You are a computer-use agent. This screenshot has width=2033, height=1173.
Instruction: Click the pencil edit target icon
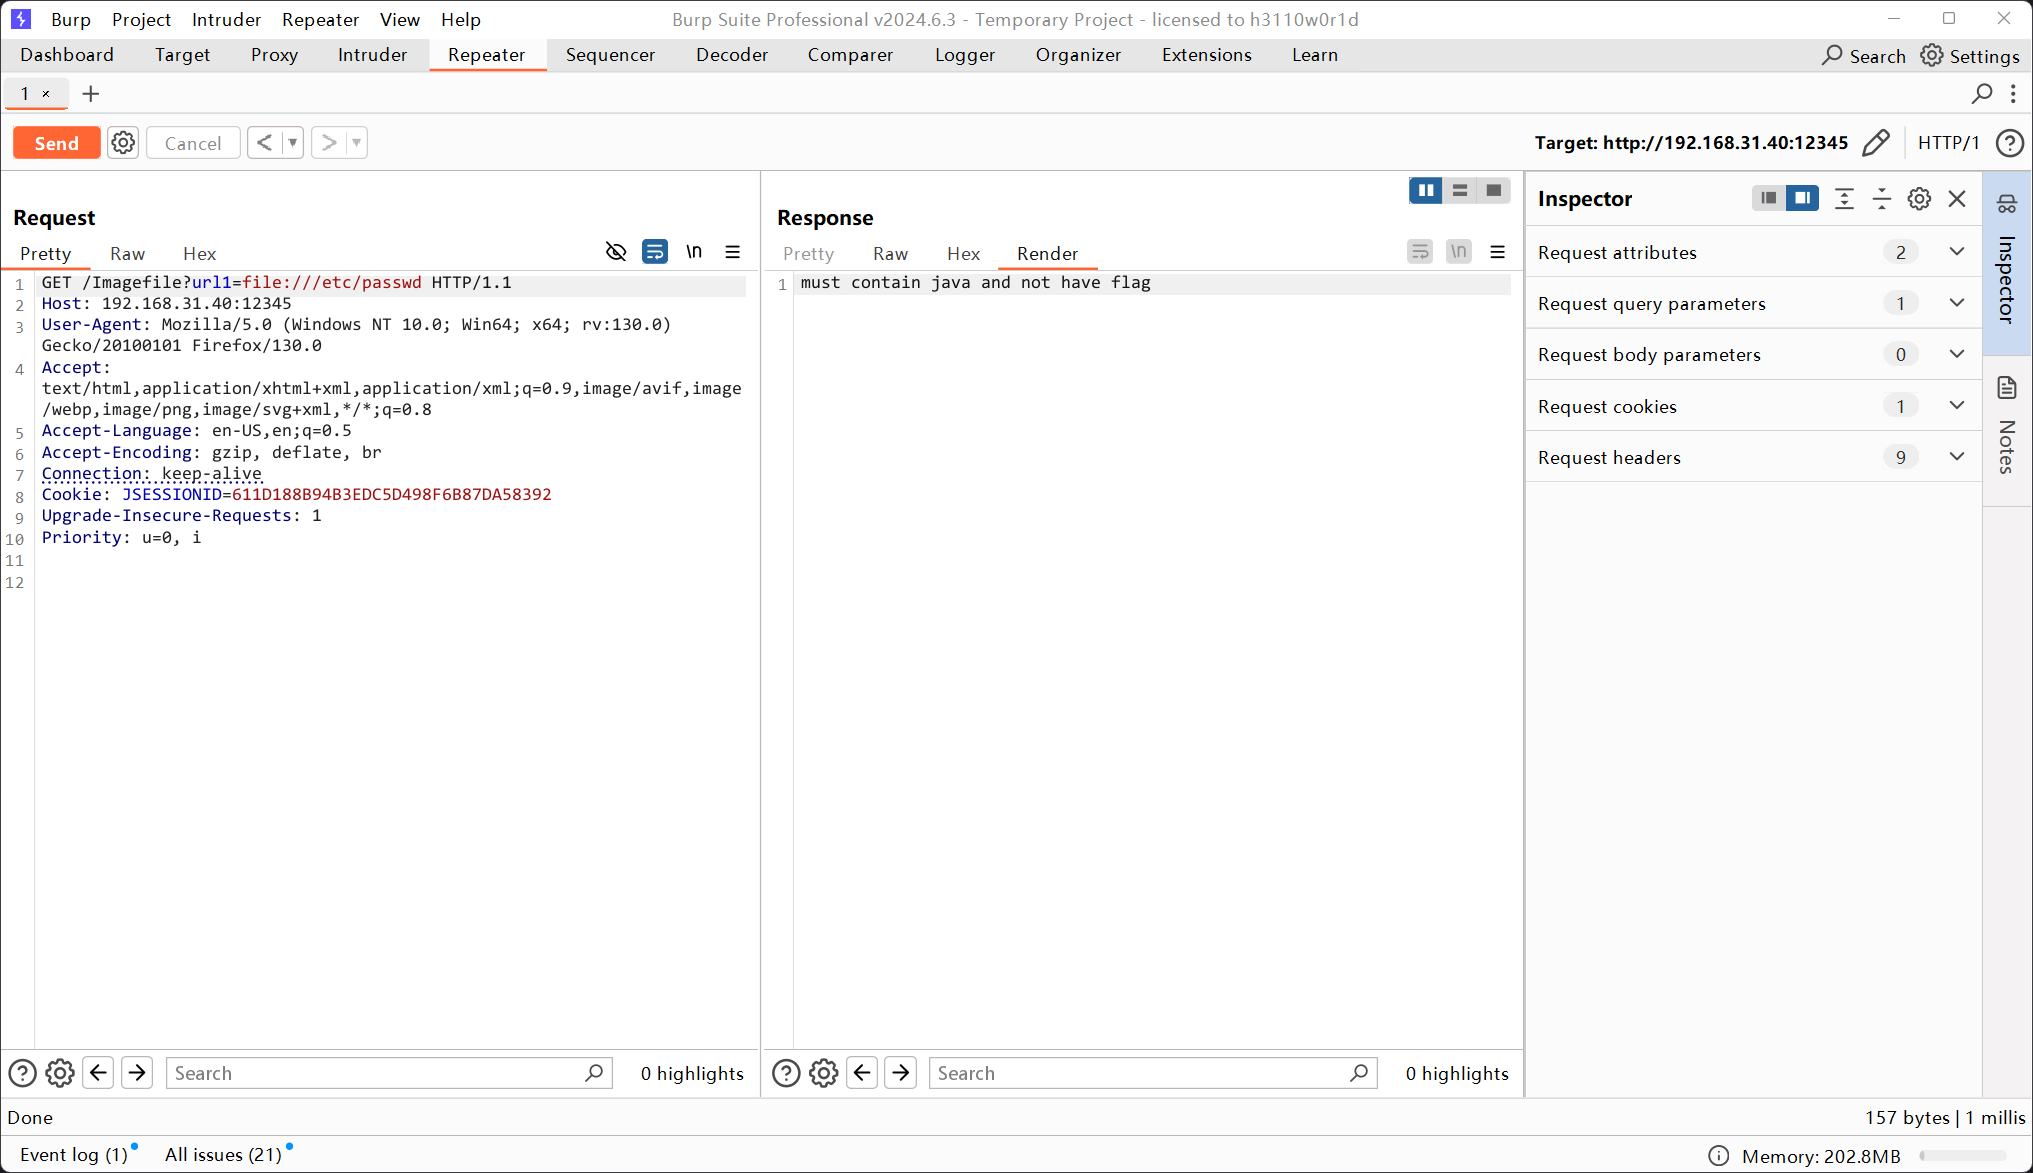pyautogui.click(x=1879, y=142)
